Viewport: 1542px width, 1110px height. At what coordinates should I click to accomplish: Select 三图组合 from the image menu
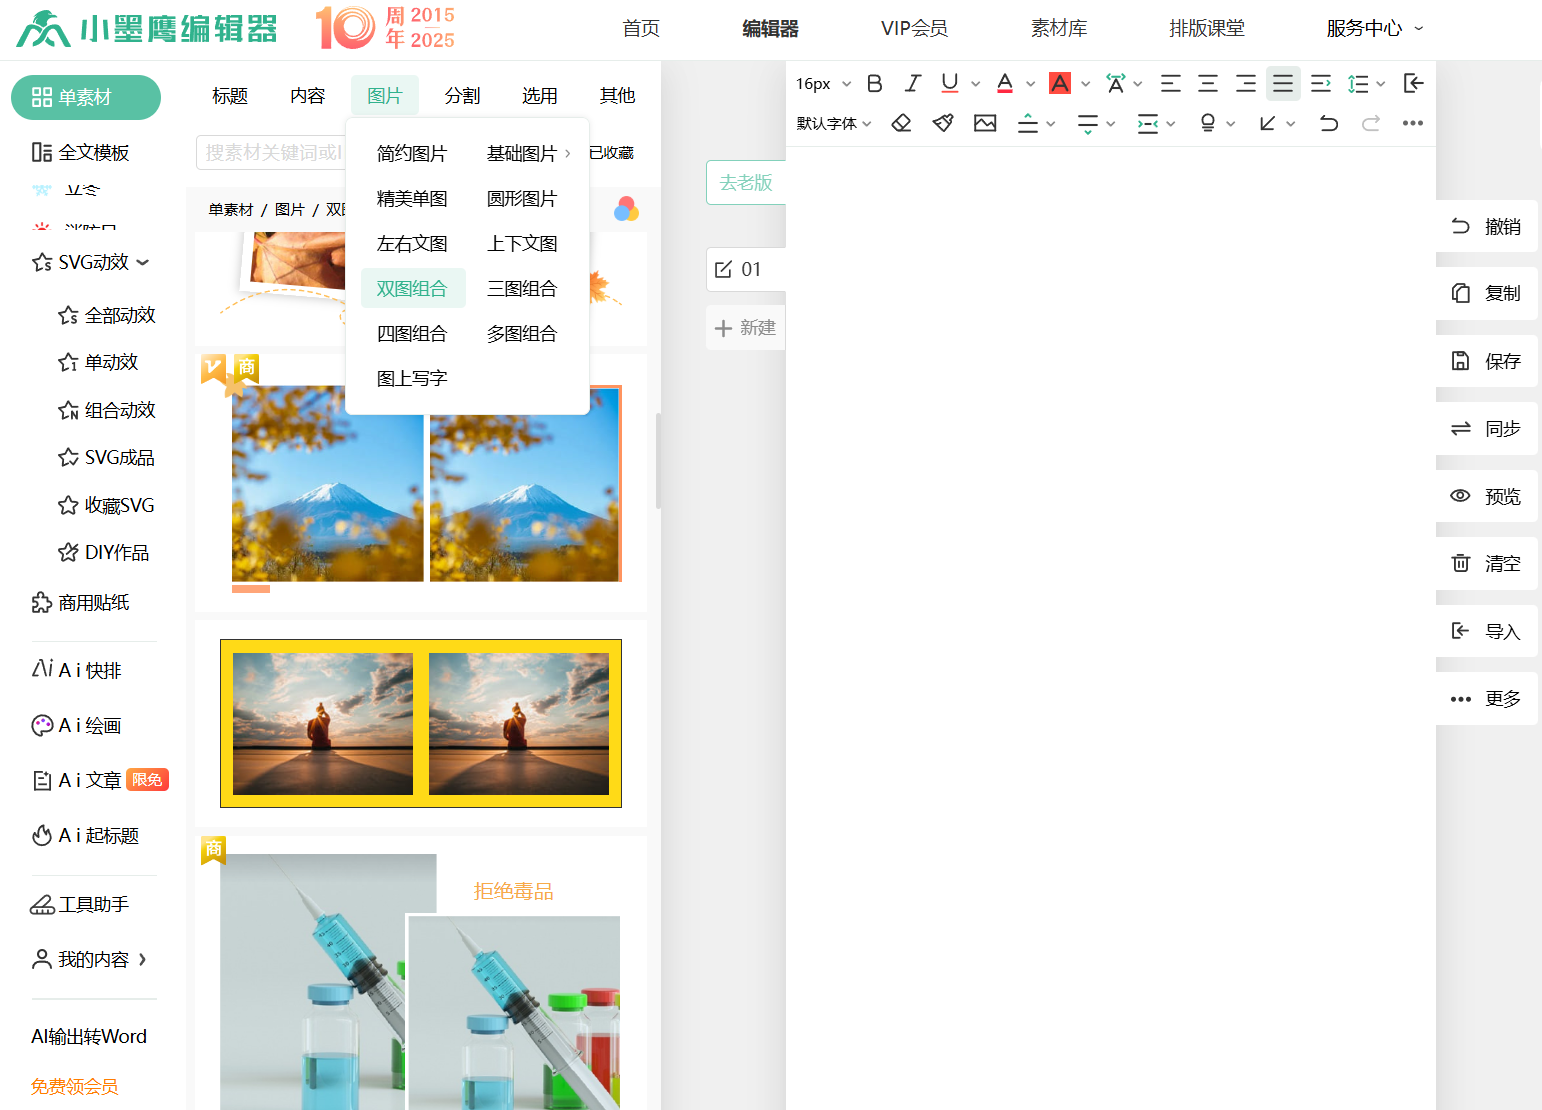[521, 289]
